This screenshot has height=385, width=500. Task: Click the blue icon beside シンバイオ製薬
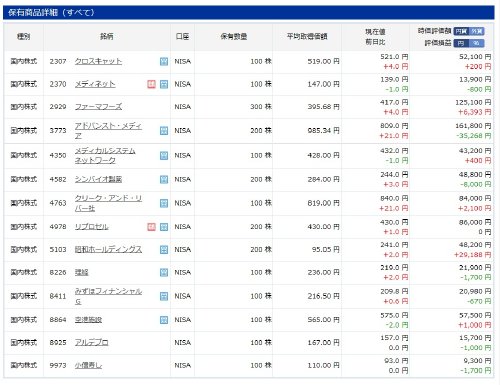pos(164,179)
